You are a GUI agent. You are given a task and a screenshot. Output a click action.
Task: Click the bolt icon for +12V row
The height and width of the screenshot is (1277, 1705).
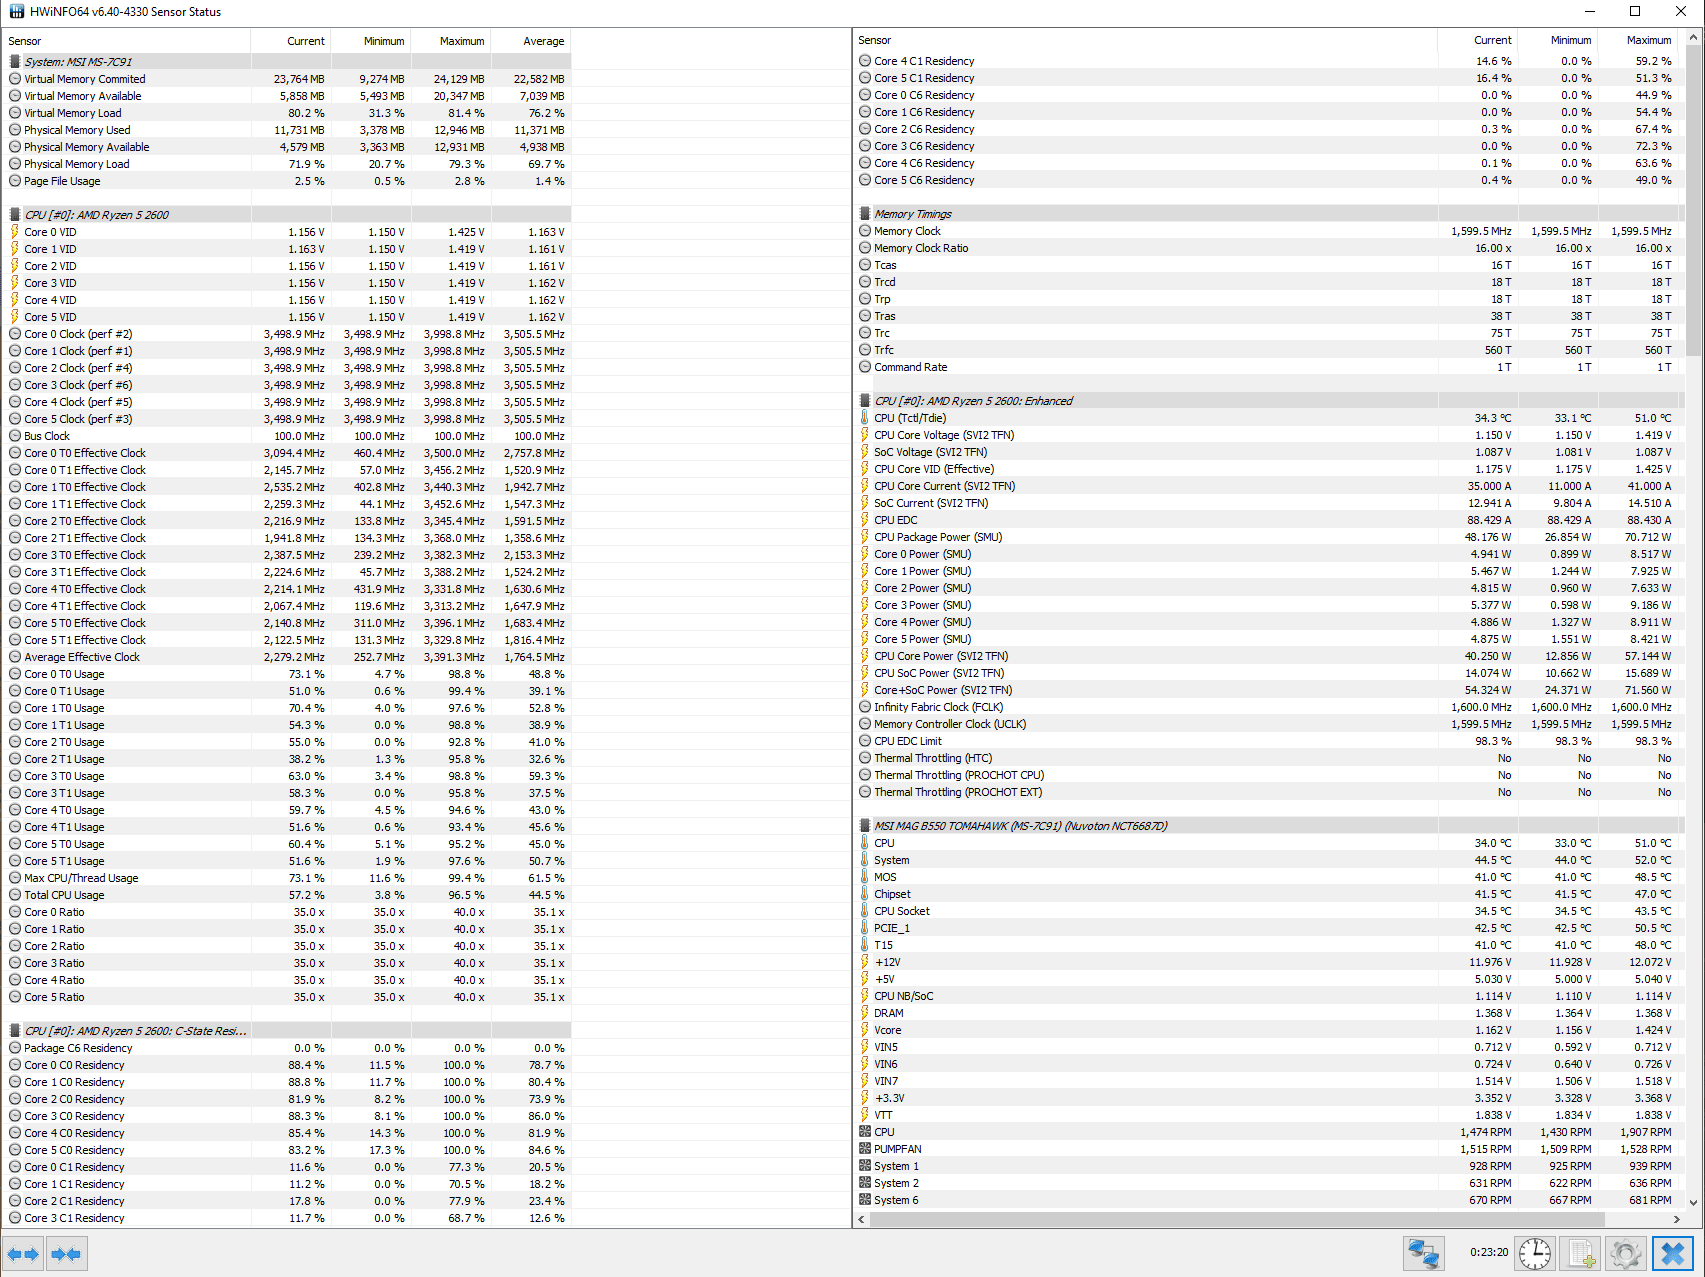[x=865, y=962]
